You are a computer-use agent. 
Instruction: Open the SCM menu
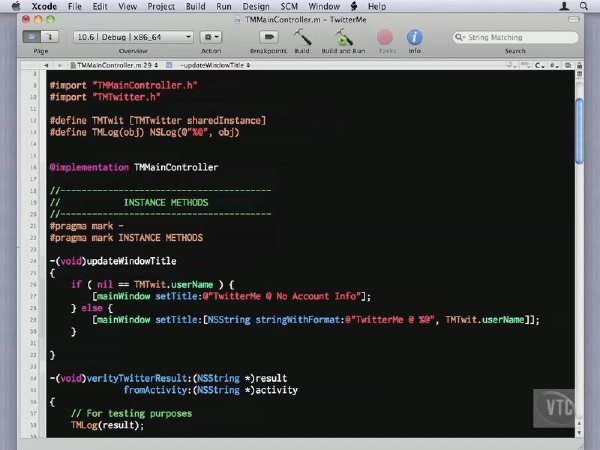pyautogui.click(x=289, y=6)
